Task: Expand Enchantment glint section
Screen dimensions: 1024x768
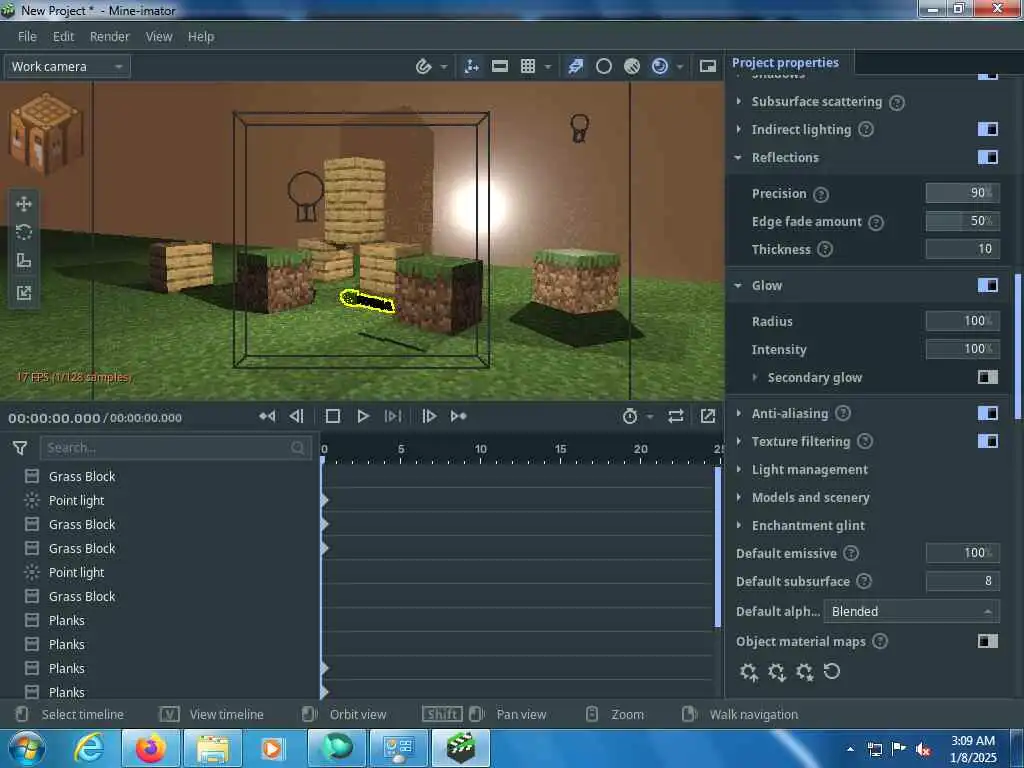Action: click(x=739, y=525)
